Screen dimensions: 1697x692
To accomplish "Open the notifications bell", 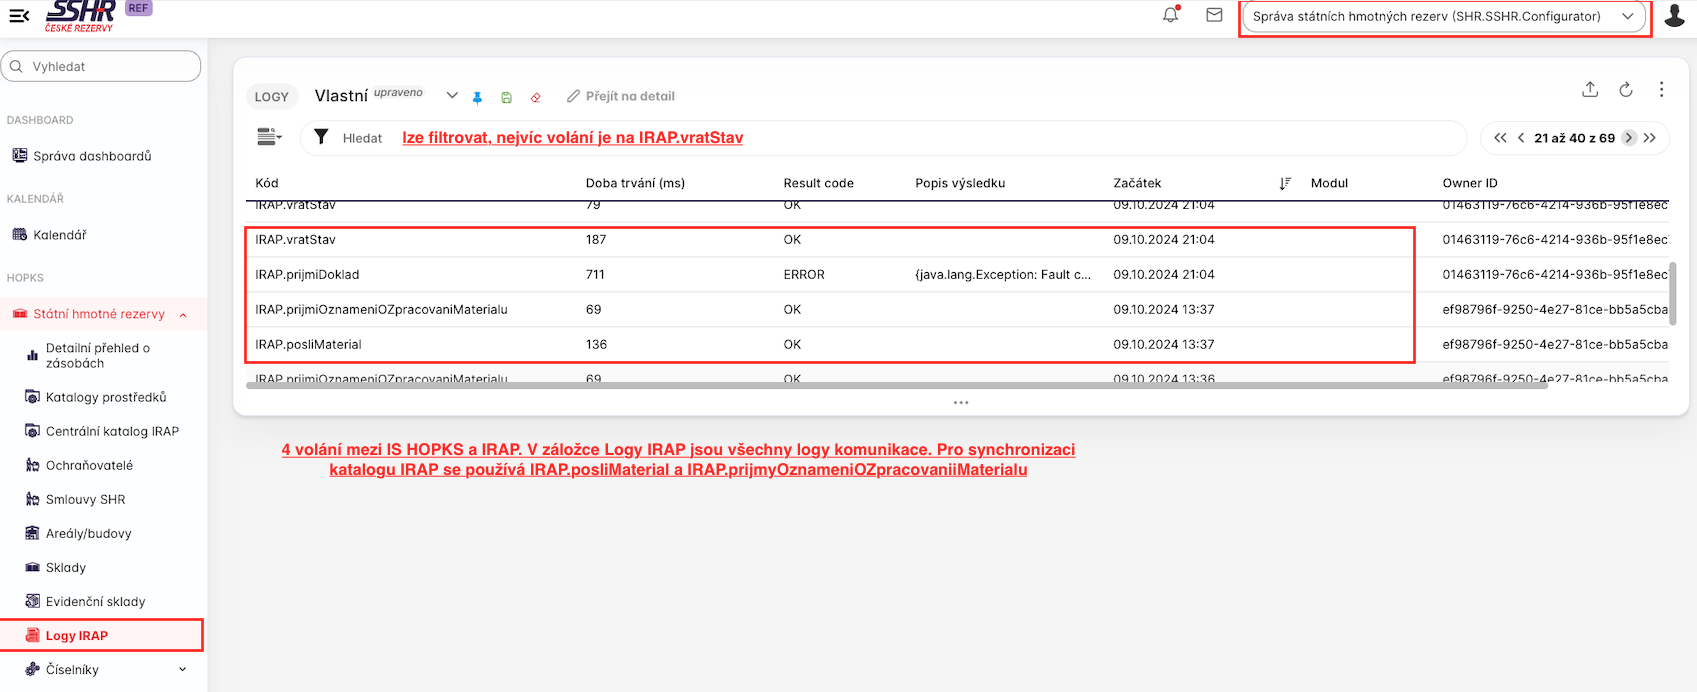I will [1170, 16].
